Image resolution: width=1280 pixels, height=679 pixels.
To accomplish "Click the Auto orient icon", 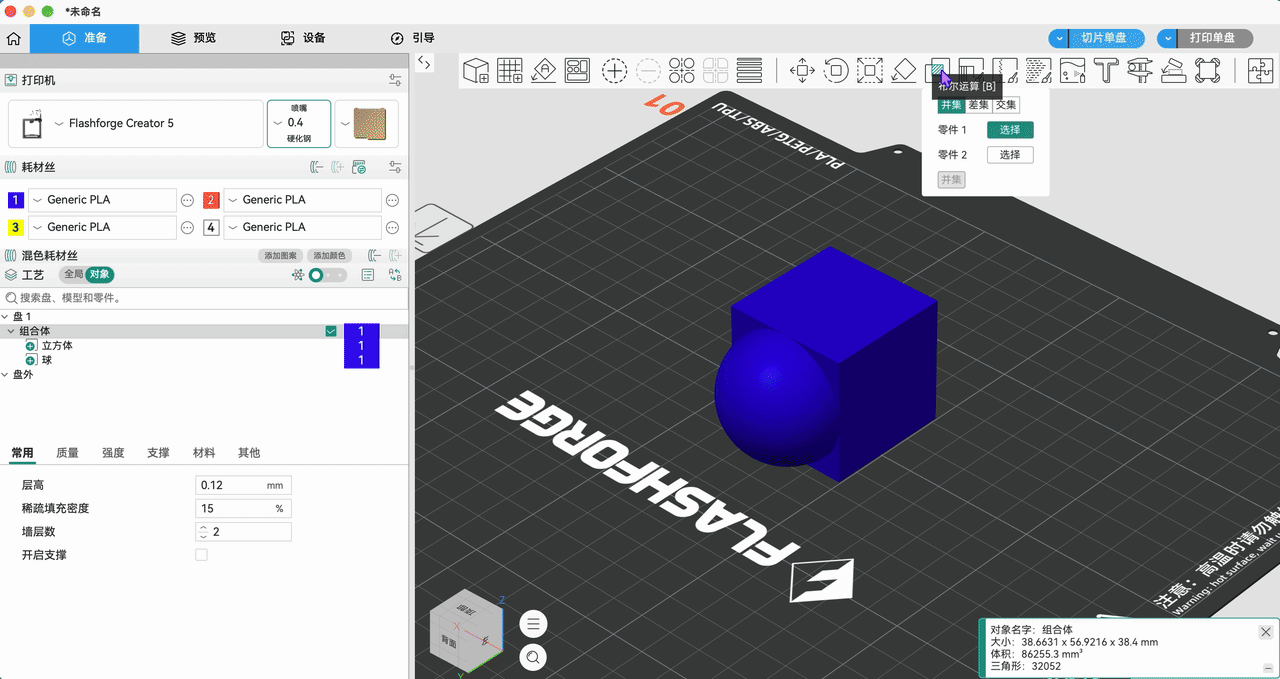I will click(x=543, y=70).
